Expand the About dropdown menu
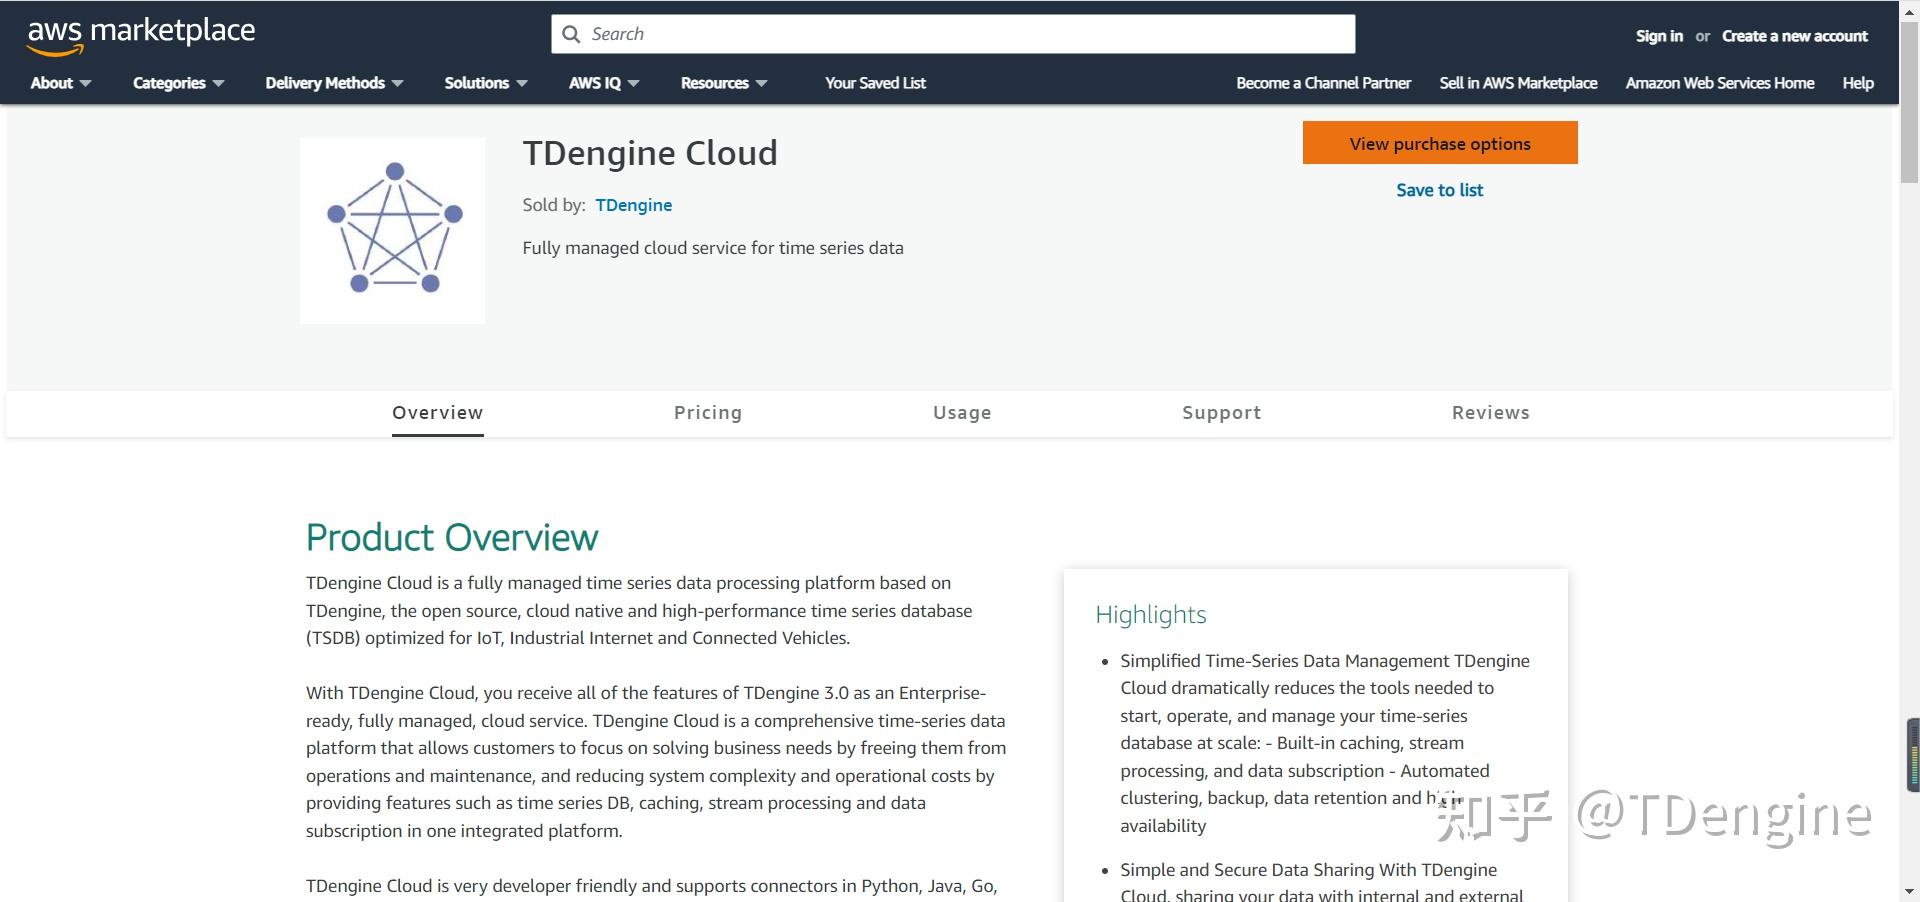 pyautogui.click(x=60, y=83)
